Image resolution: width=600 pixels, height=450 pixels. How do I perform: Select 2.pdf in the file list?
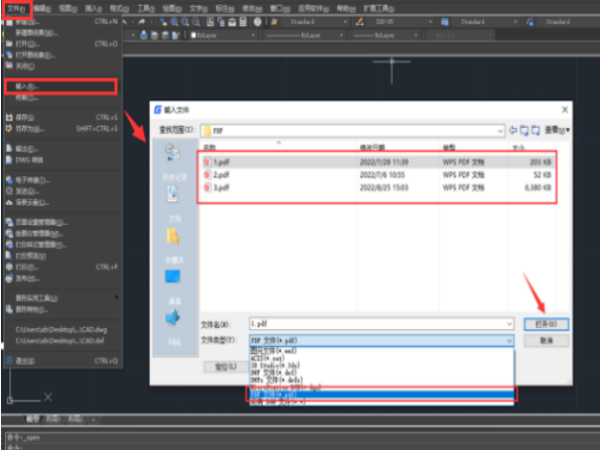point(223,173)
